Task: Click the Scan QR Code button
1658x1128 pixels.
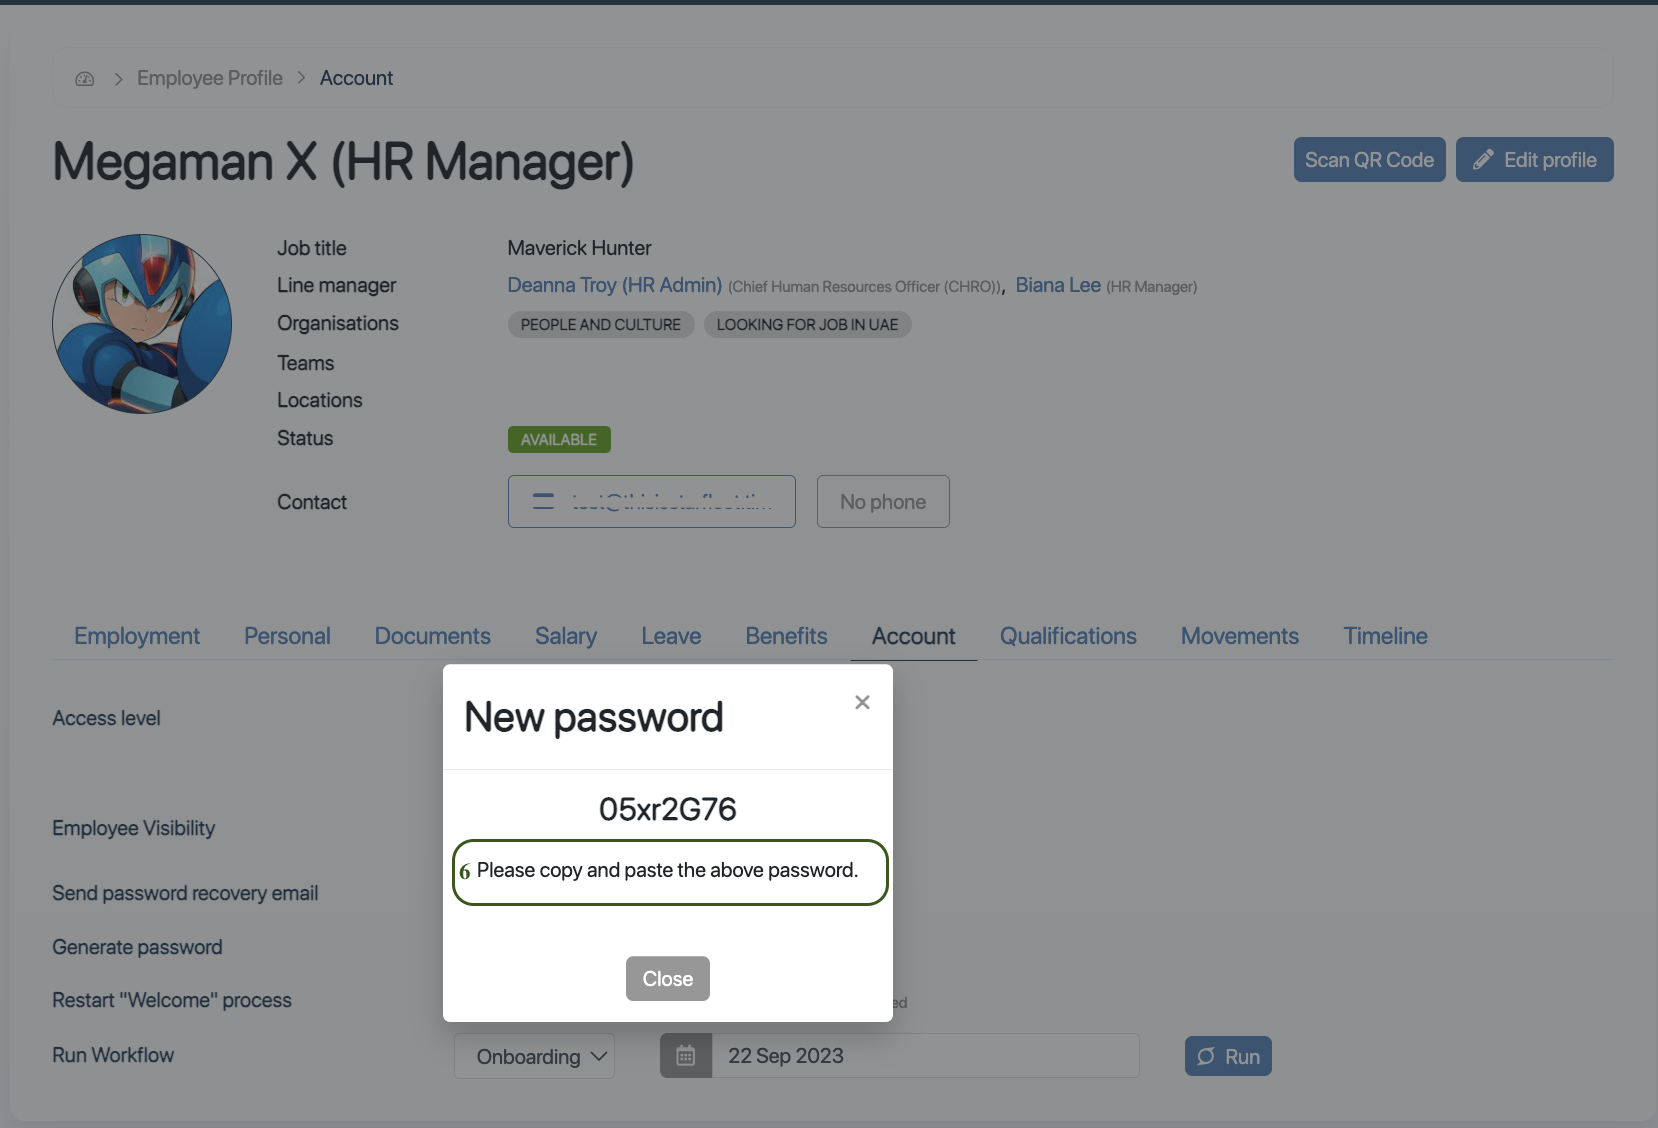Action: [1369, 160]
